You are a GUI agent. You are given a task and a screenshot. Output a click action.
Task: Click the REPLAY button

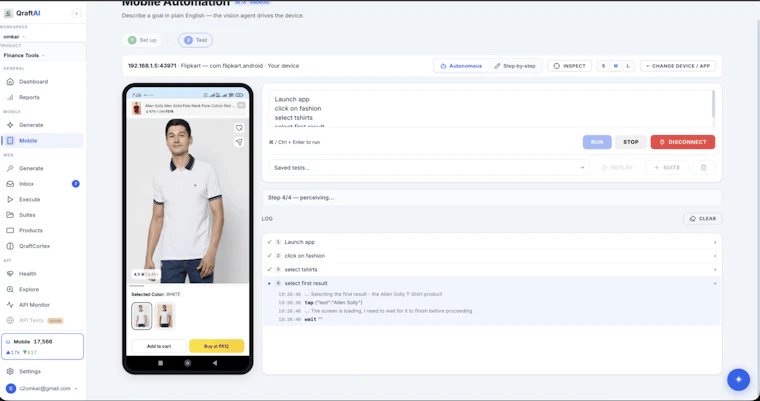[x=618, y=168]
